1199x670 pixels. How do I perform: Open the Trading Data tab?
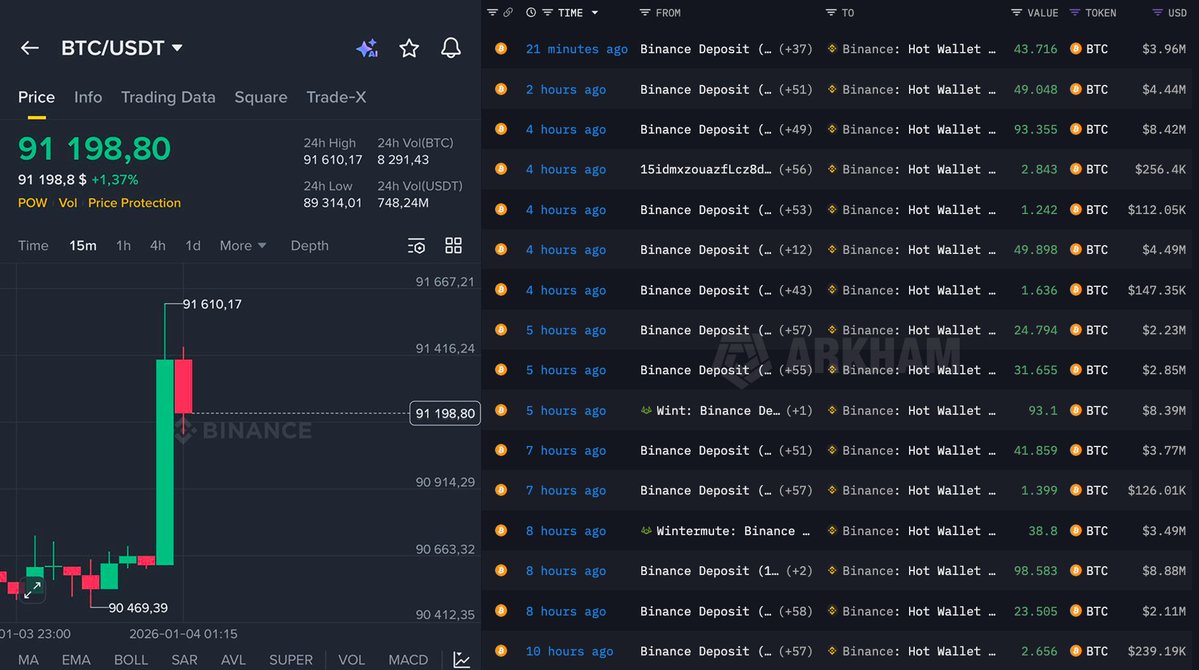(x=168, y=97)
